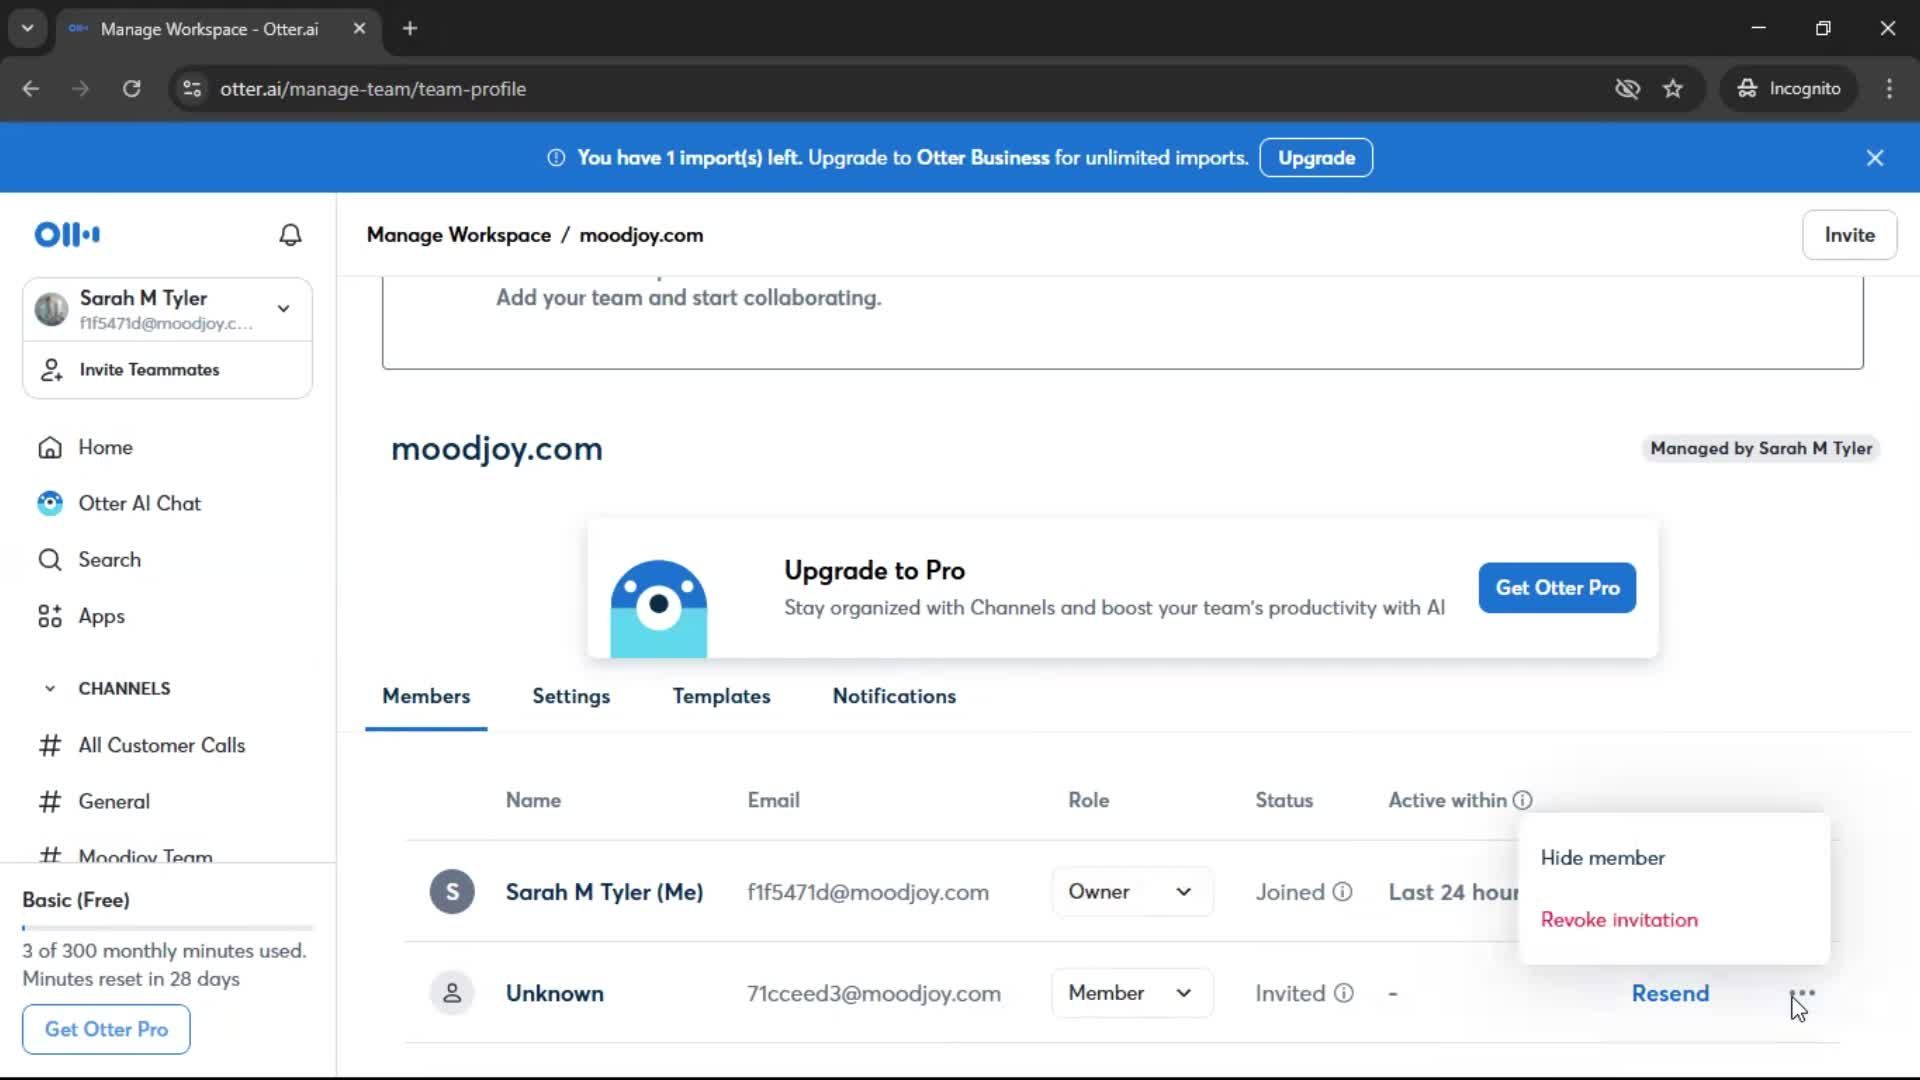1920x1080 pixels.
Task: Click the third-party cookies blocked eye icon
Action: (x=1627, y=88)
